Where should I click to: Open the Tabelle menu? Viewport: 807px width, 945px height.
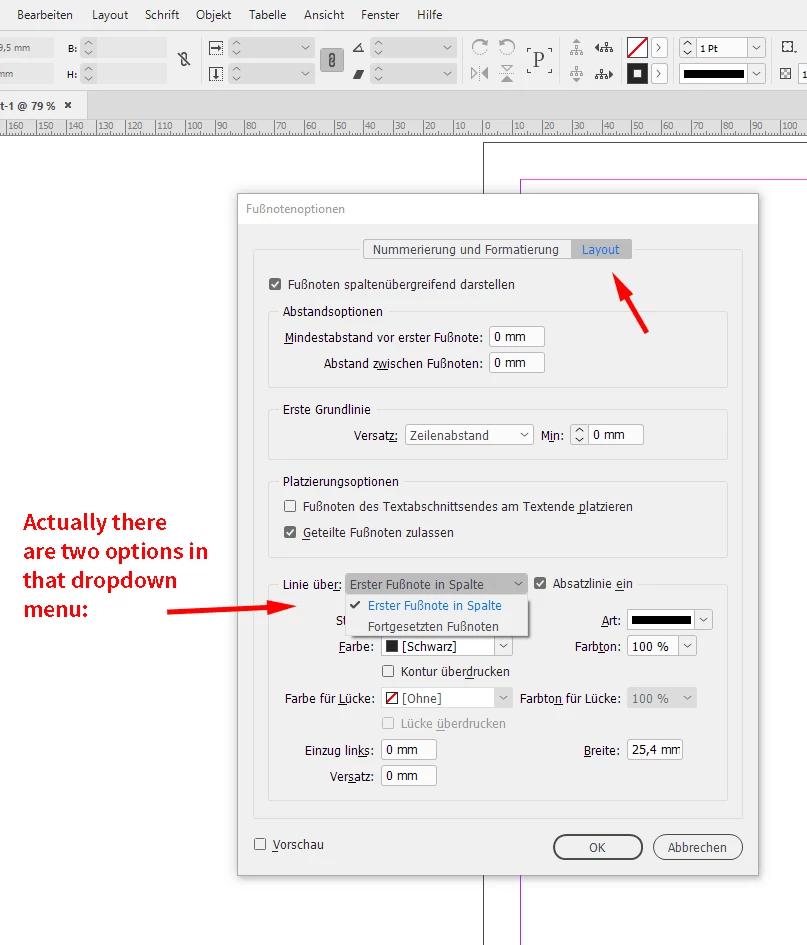point(268,14)
